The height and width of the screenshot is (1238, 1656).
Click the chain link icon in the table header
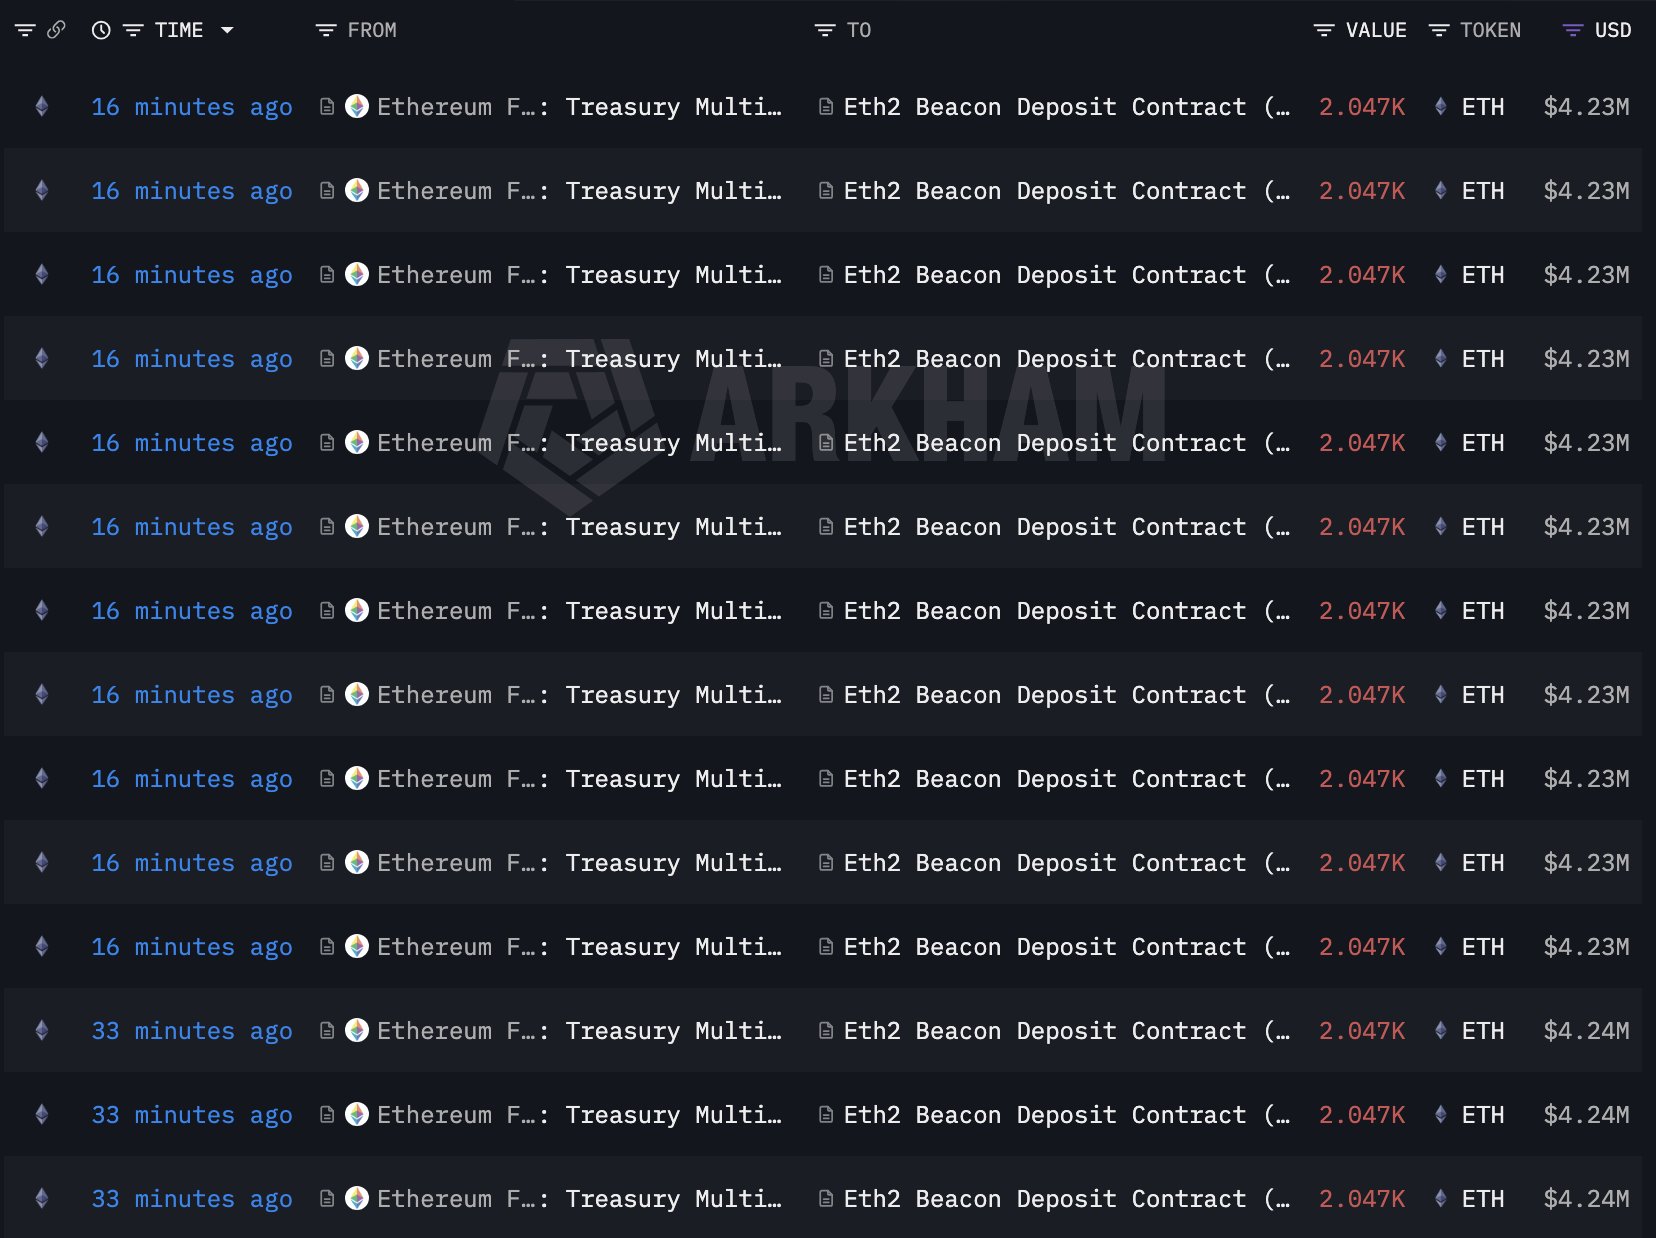click(x=56, y=30)
